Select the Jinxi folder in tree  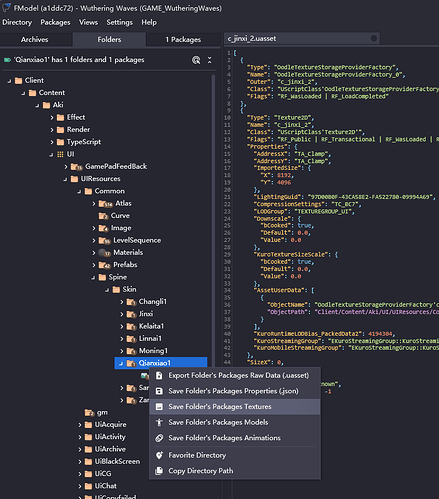coord(146,314)
